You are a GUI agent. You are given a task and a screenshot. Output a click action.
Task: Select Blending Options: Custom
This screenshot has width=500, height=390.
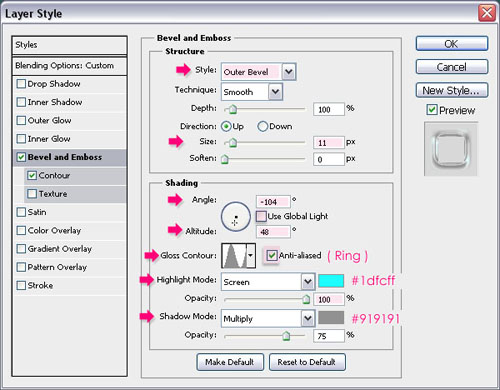(x=69, y=66)
